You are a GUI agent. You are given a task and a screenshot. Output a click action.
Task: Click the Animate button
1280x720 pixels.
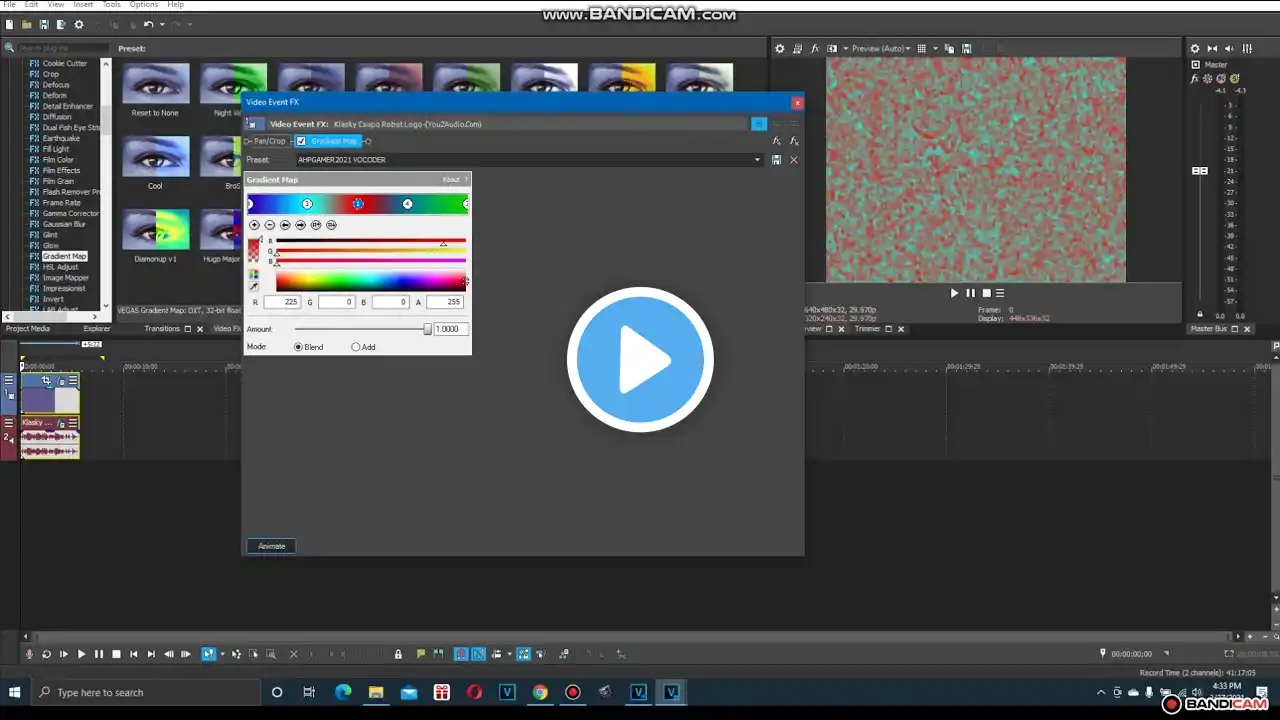271,546
